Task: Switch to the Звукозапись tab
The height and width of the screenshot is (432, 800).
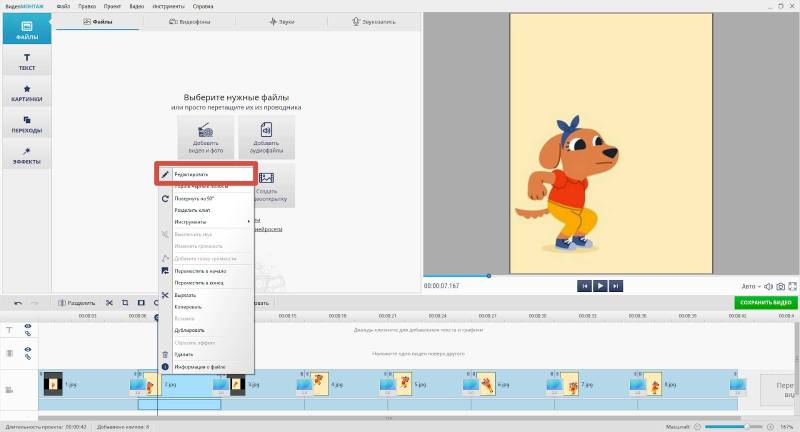Action: point(373,22)
